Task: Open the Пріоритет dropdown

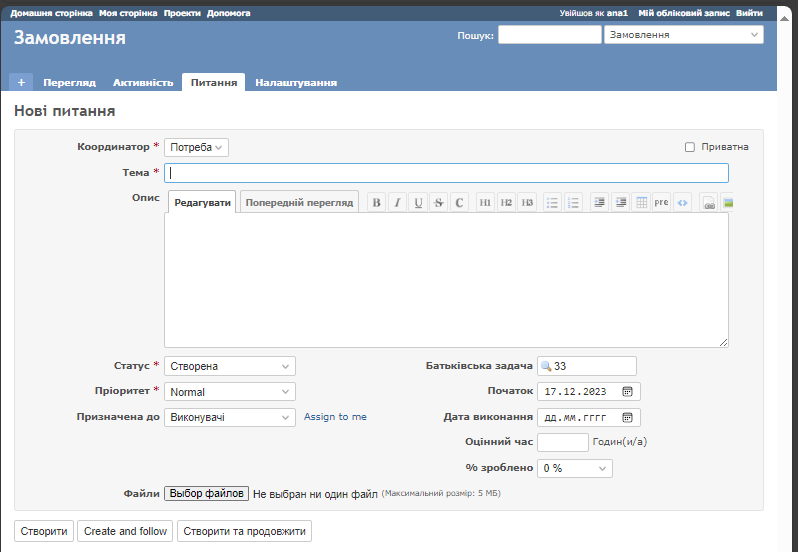Action: [229, 392]
